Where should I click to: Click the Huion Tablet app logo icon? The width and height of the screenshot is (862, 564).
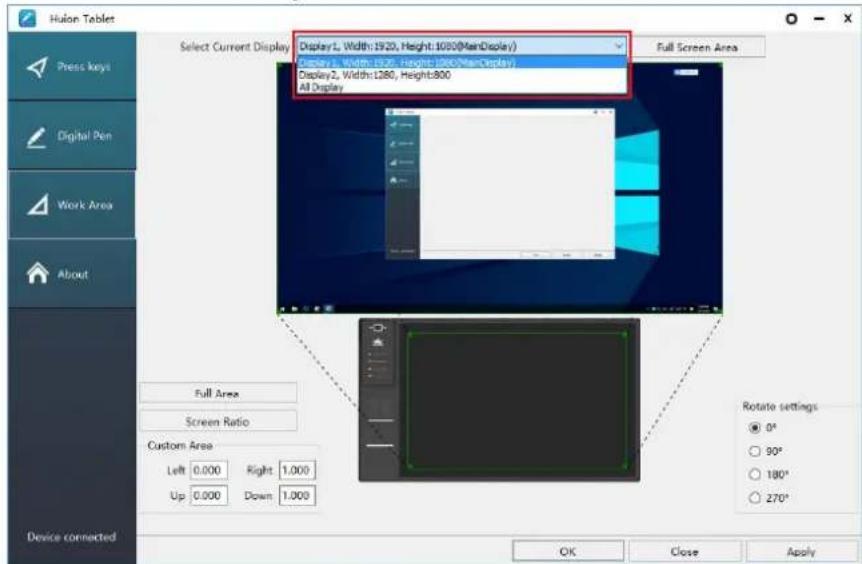[27, 18]
